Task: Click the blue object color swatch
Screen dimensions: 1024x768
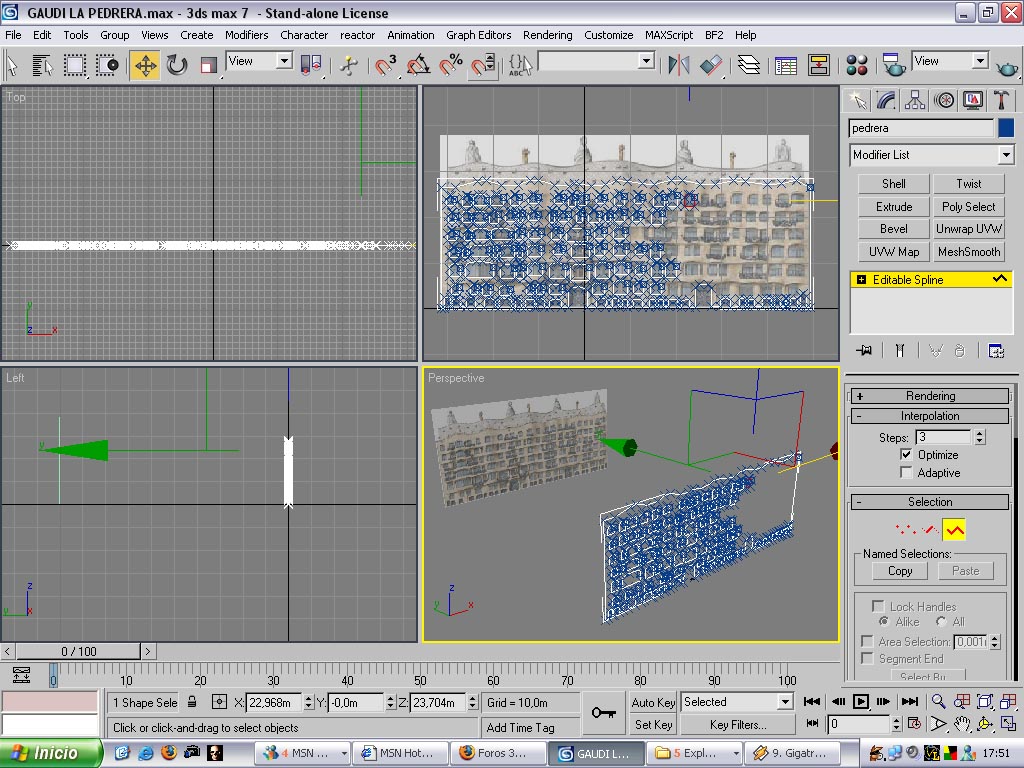Action: pyautogui.click(x=1006, y=128)
